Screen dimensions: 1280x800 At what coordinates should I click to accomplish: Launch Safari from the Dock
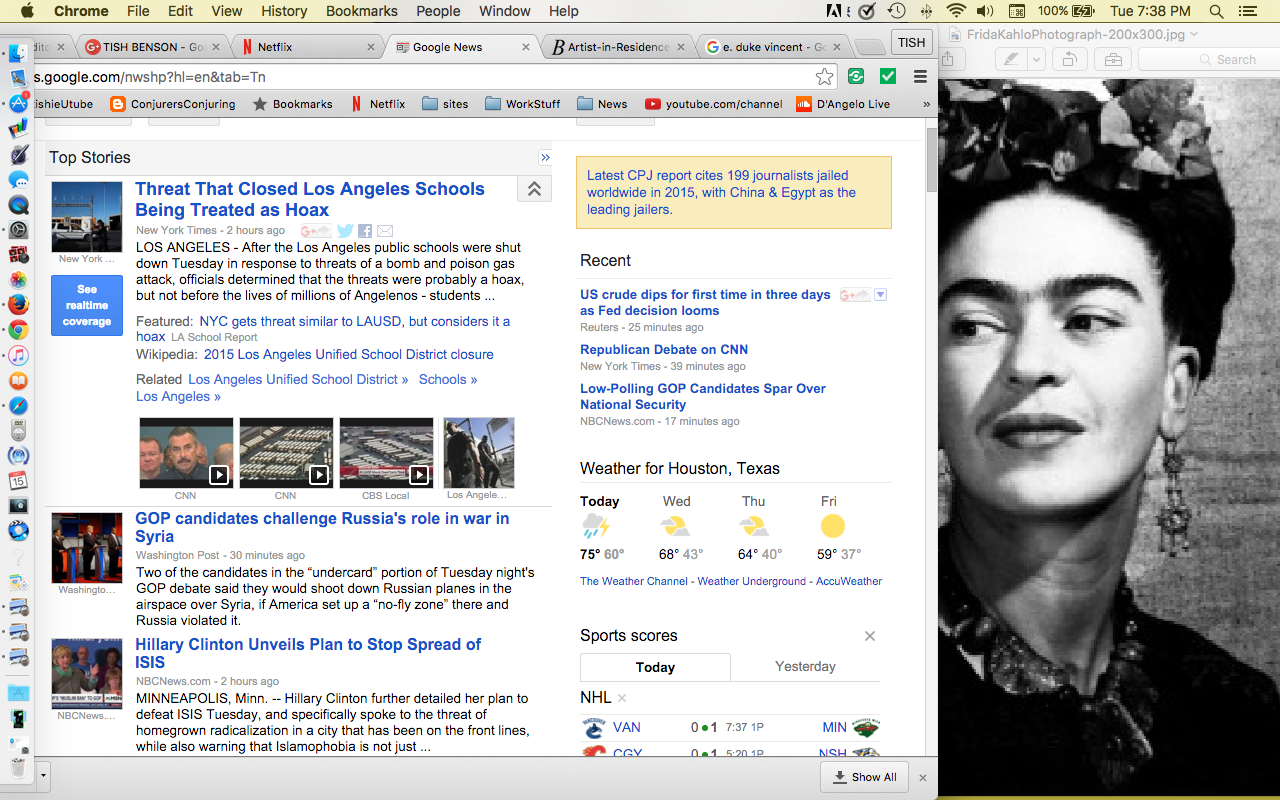click(18, 405)
